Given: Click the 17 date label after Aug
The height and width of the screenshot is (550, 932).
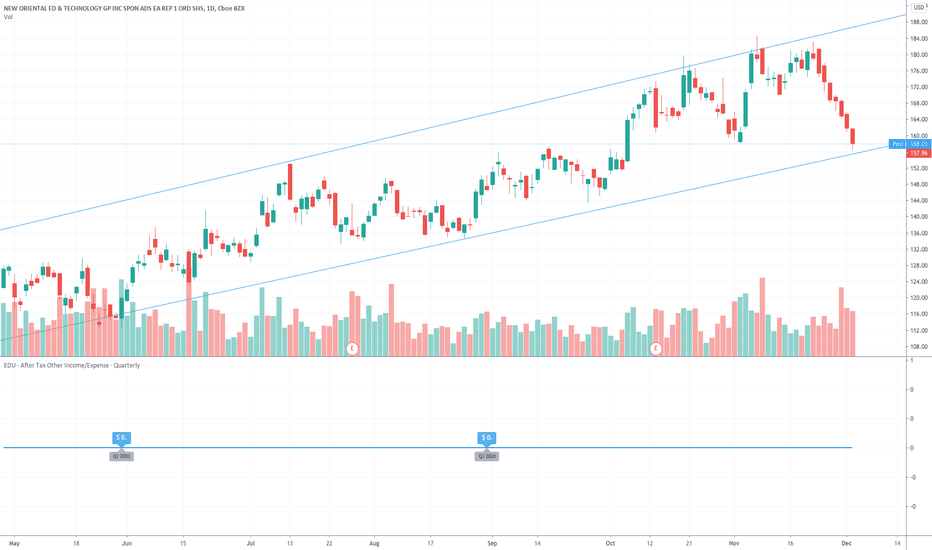Looking at the screenshot, I should pyautogui.click(x=430, y=543).
